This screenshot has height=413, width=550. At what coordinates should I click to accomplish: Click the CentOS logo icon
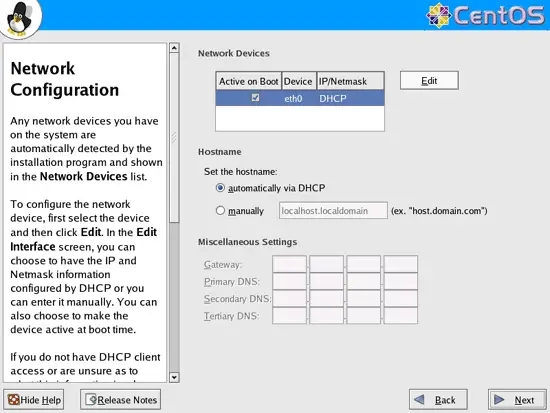pos(438,15)
